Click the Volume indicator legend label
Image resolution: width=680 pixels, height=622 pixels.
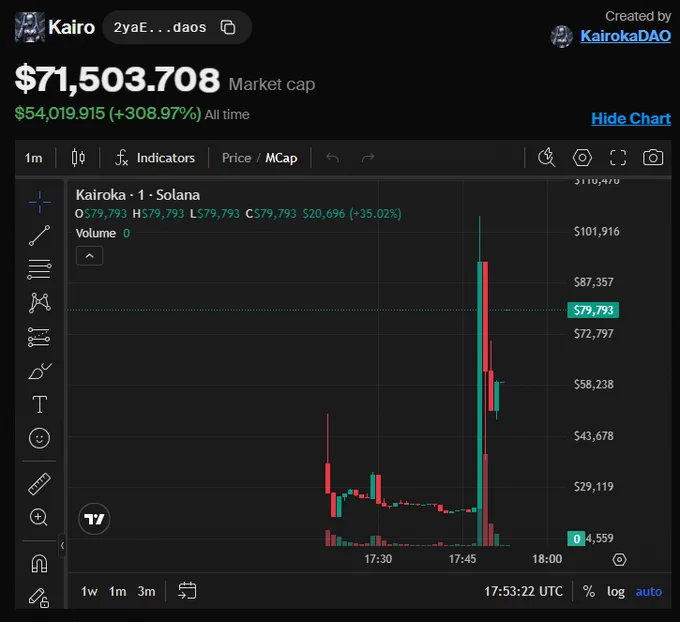point(96,233)
